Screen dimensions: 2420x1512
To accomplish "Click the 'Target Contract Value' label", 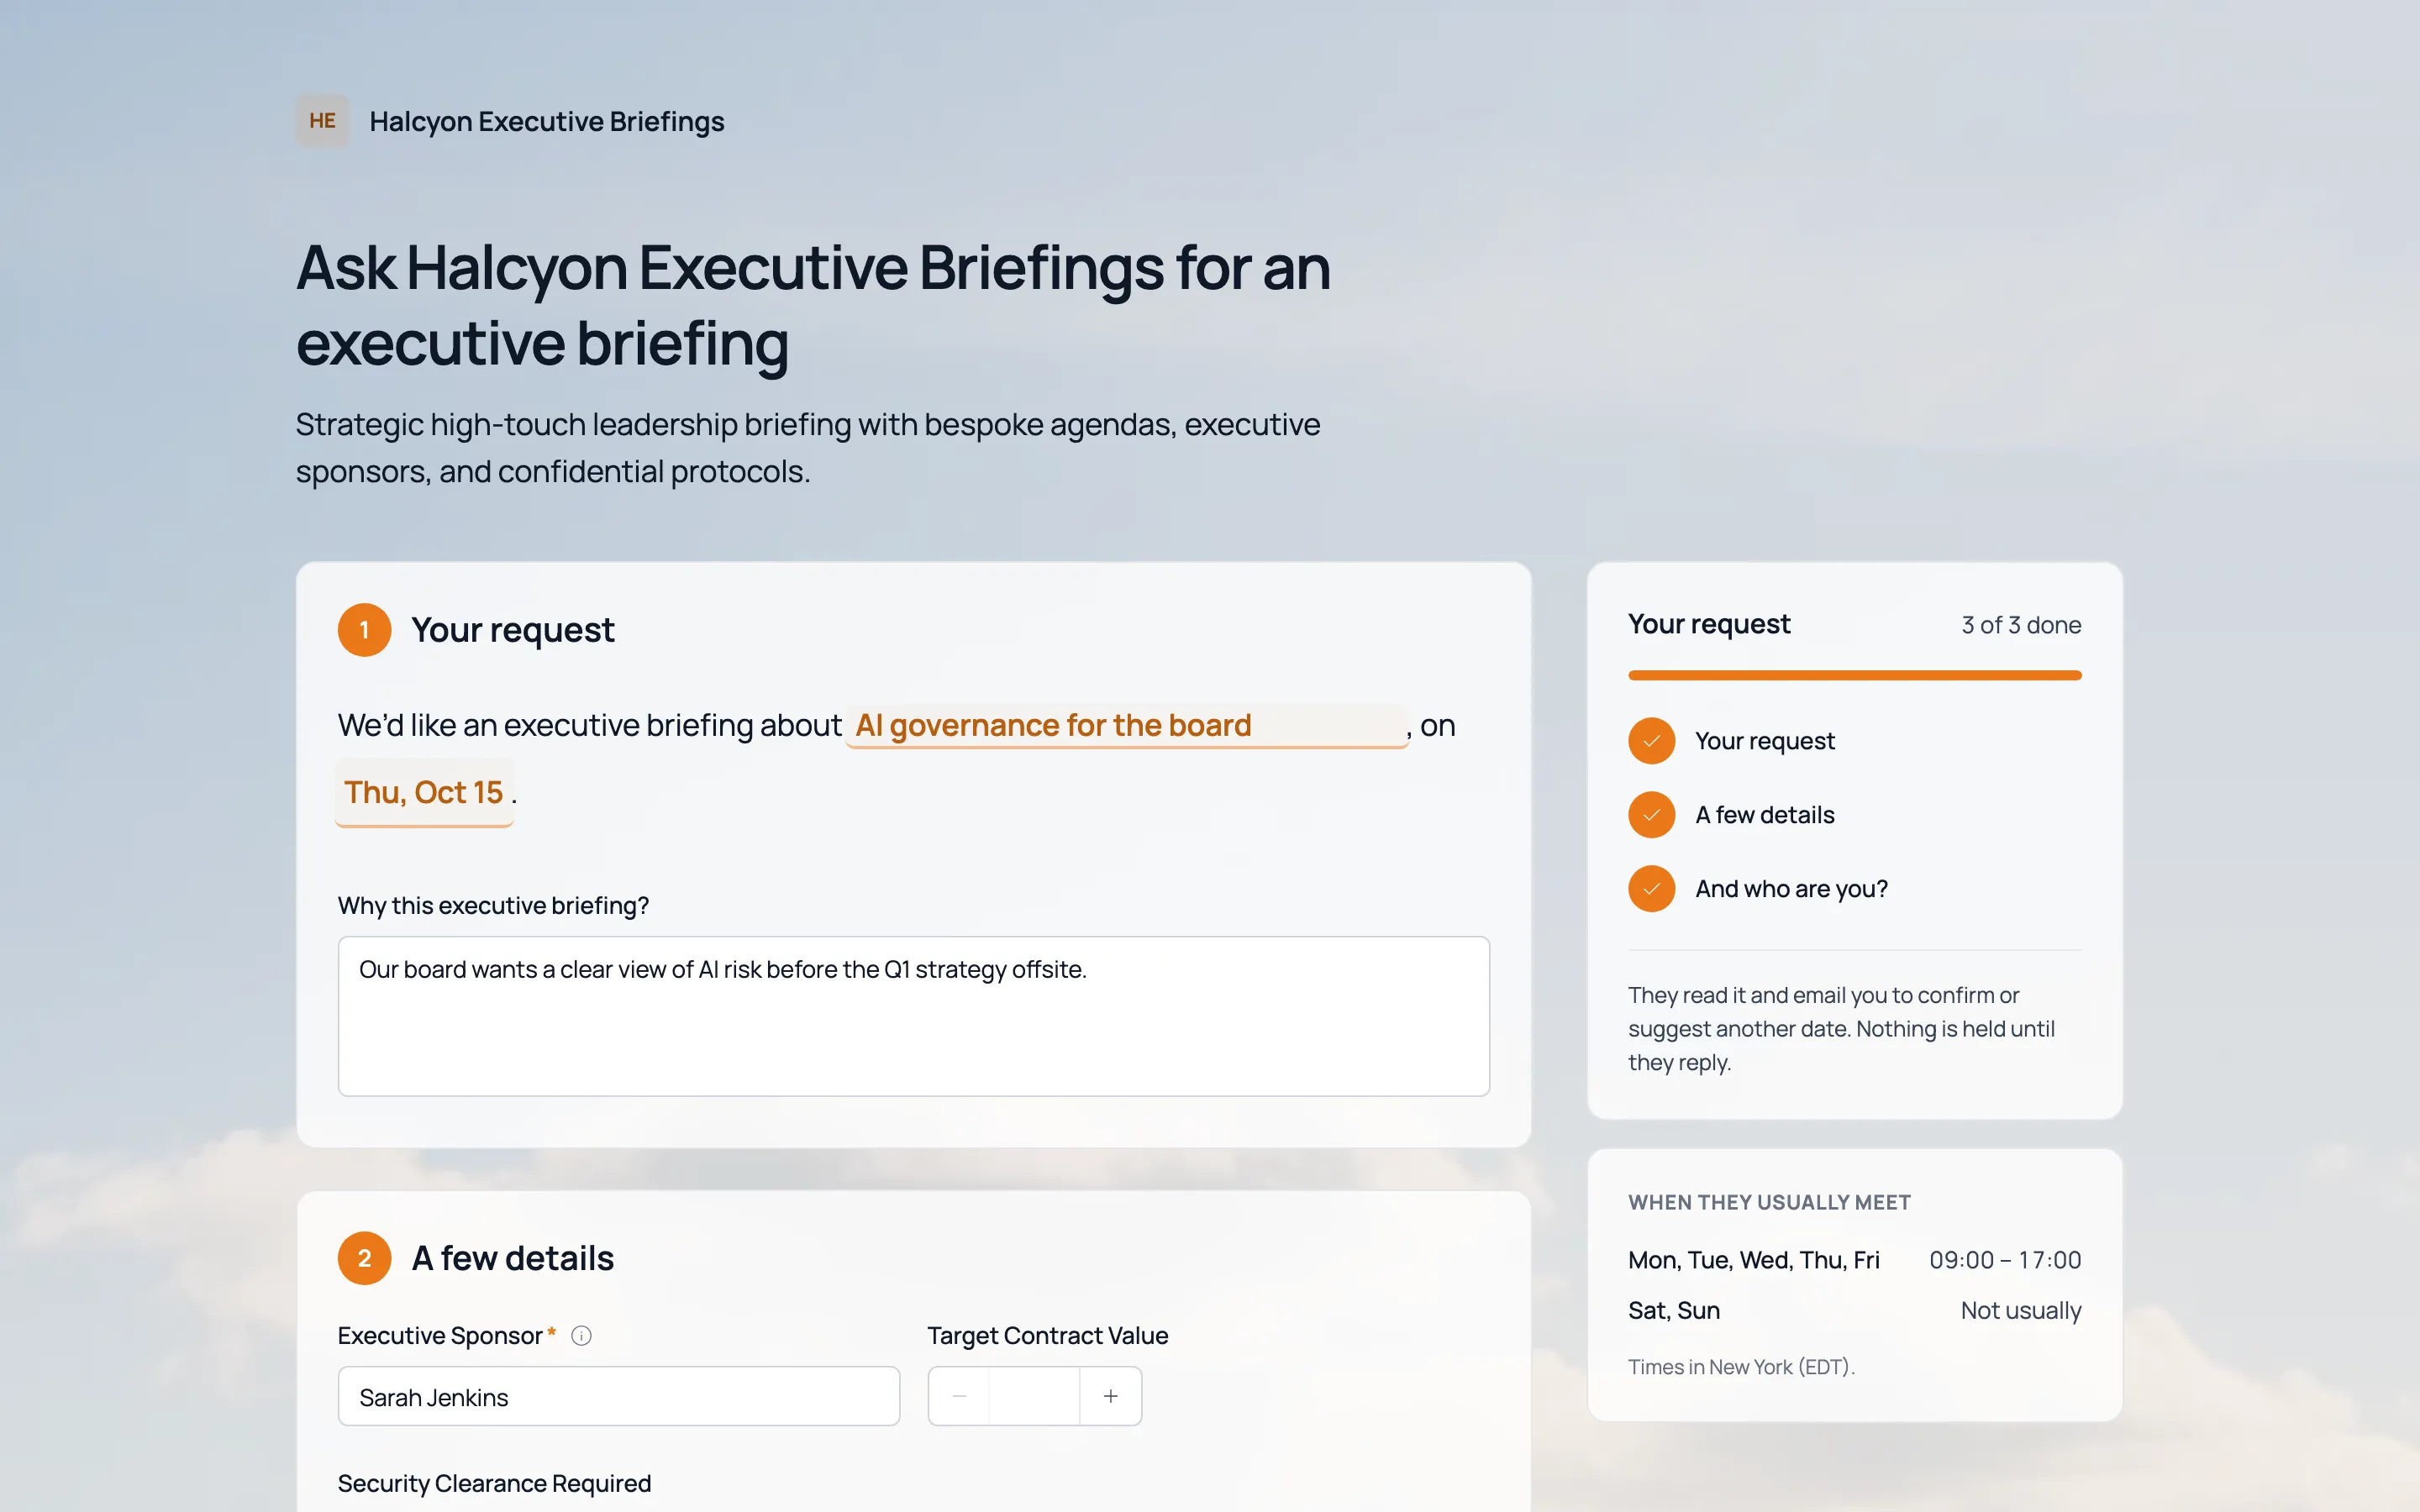I will [x=1047, y=1335].
